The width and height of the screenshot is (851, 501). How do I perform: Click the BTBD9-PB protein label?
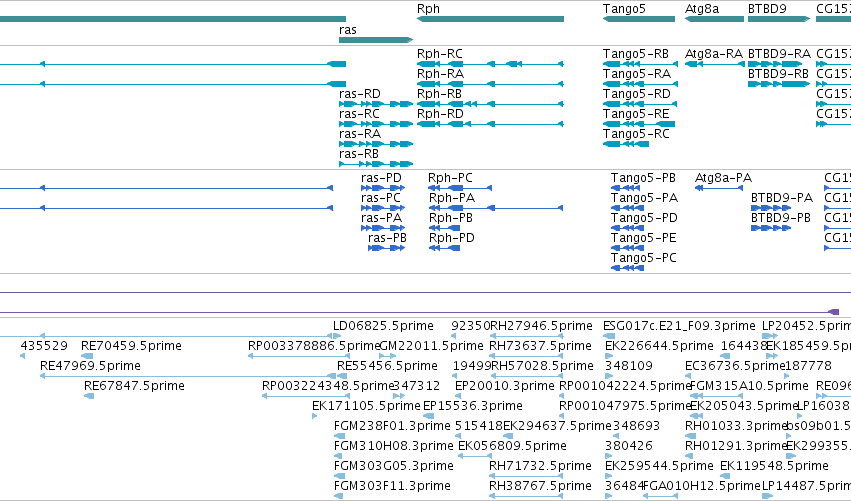(x=780, y=218)
